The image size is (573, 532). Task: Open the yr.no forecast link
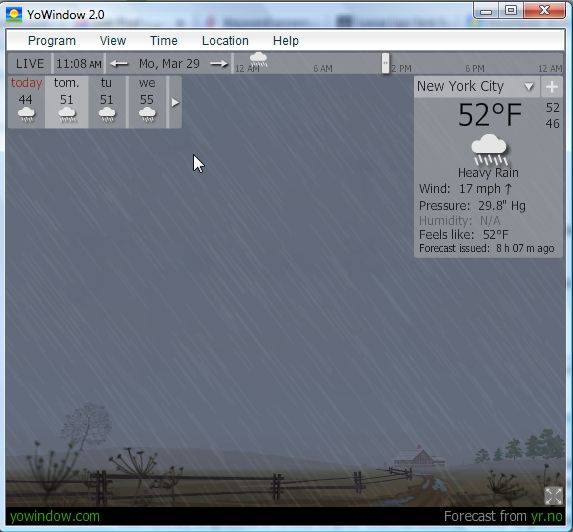(x=547, y=516)
